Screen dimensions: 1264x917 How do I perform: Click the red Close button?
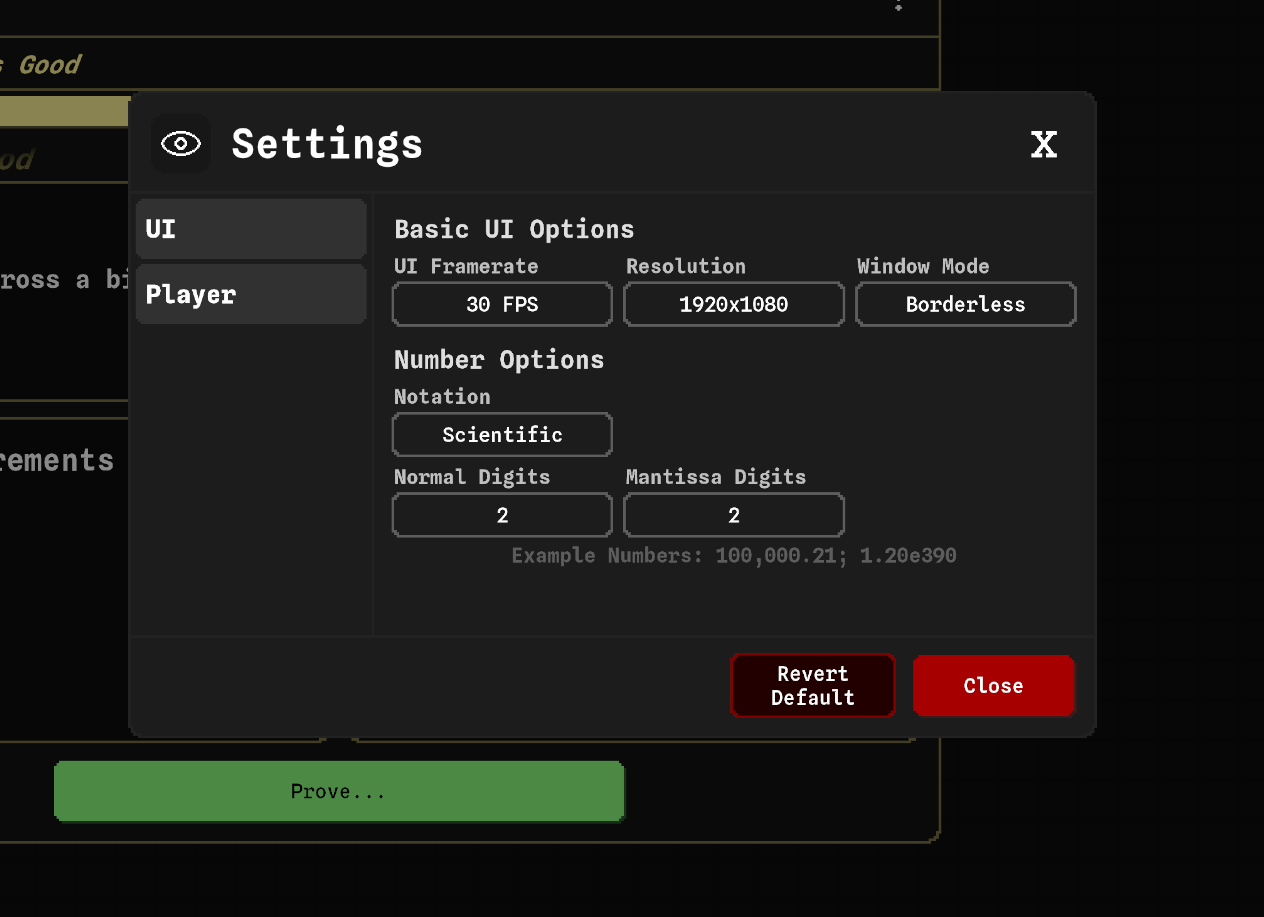(x=993, y=686)
